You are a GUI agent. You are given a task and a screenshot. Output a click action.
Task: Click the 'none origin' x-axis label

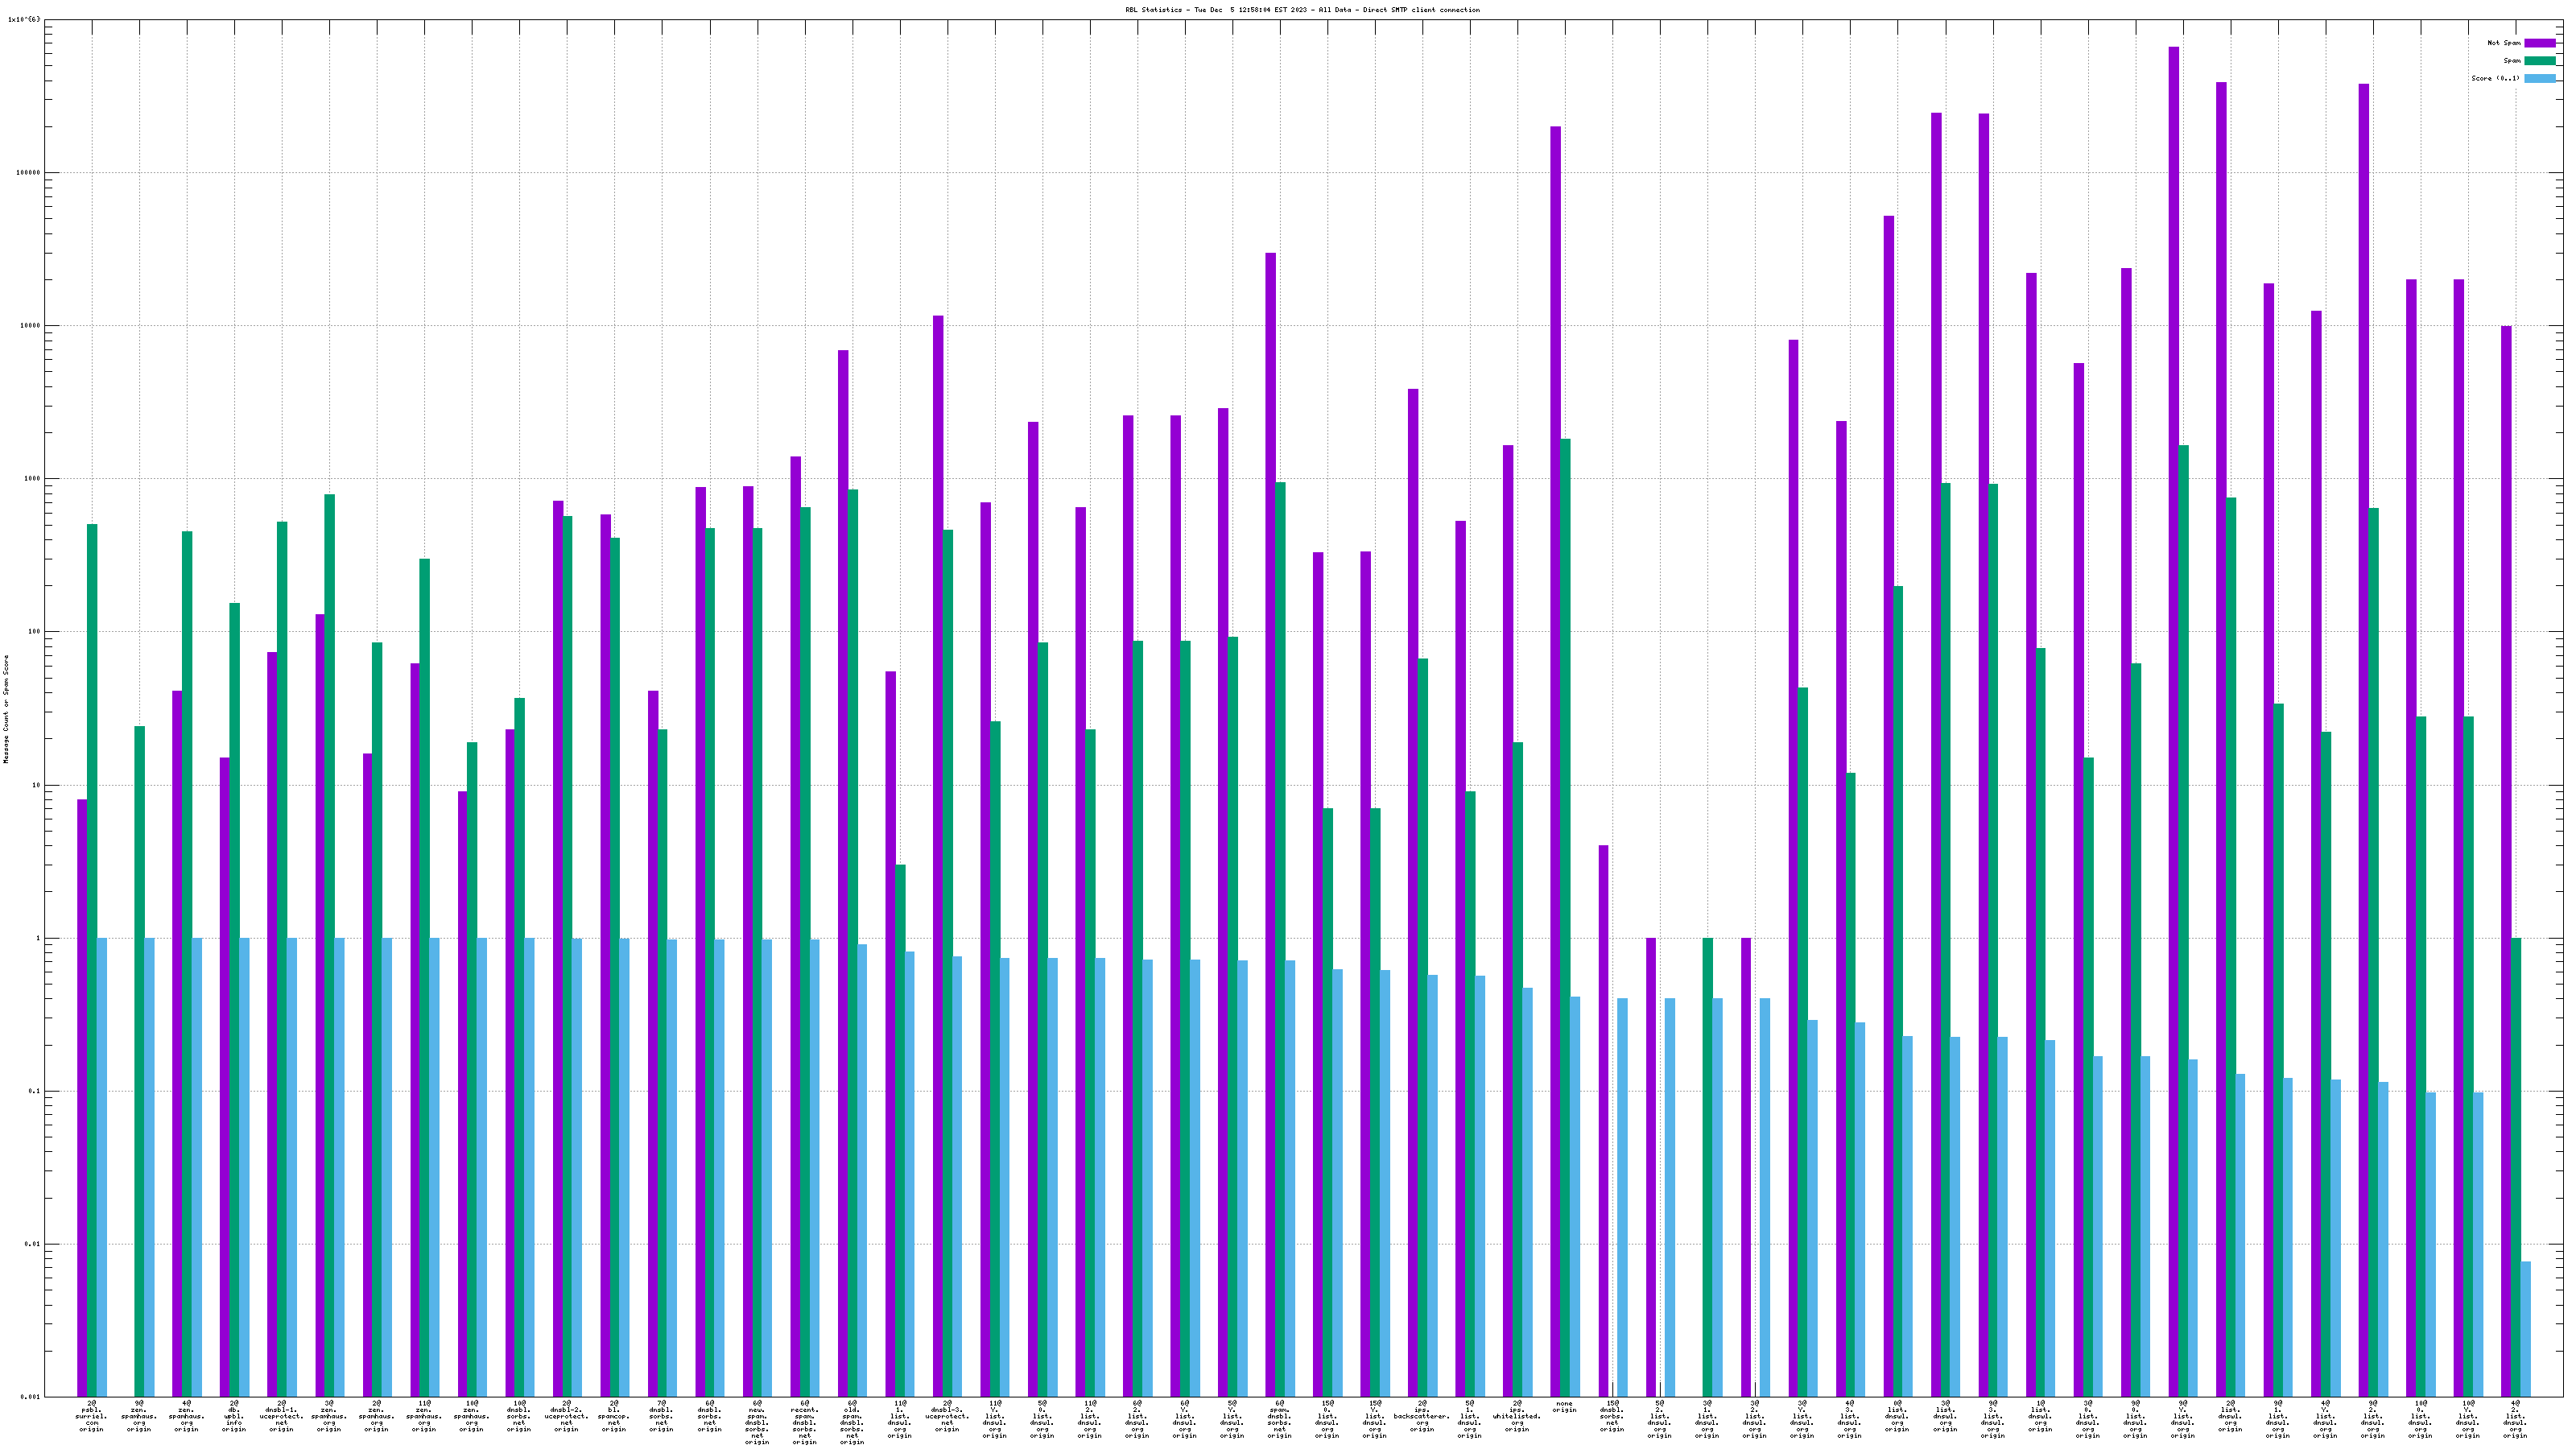coord(1564,1407)
